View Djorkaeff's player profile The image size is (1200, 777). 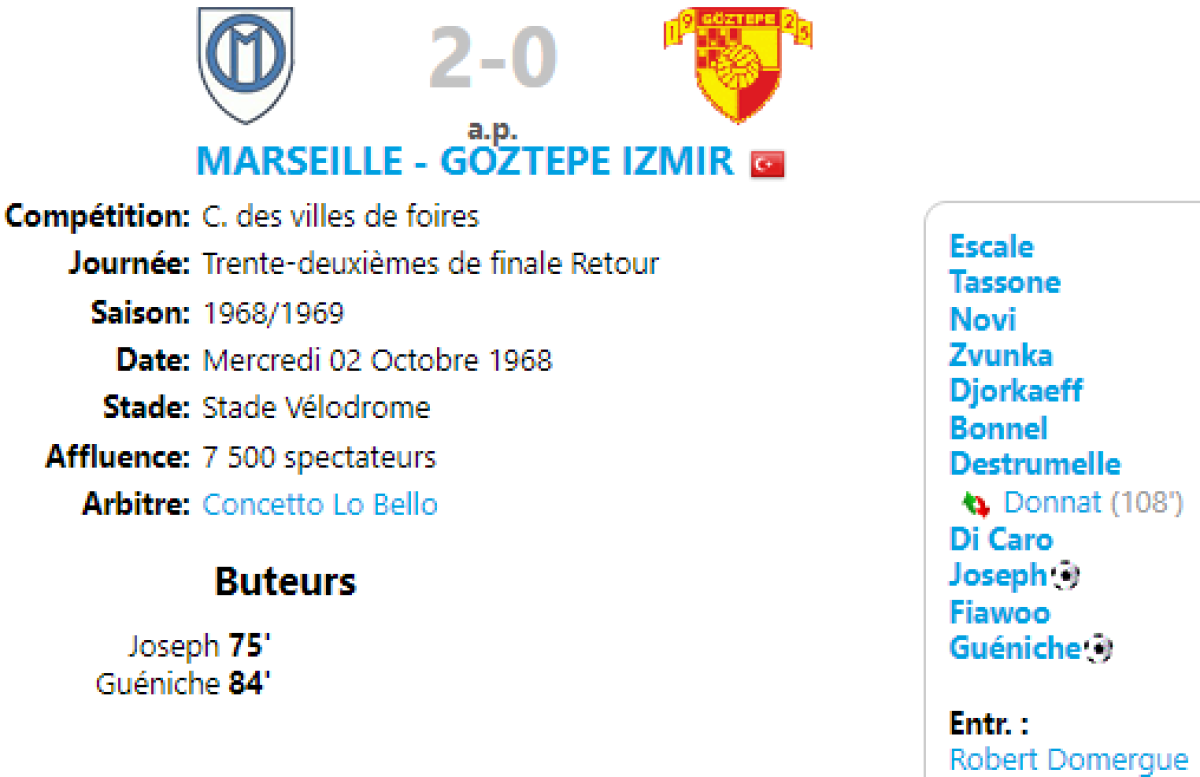(x=1015, y=390)
